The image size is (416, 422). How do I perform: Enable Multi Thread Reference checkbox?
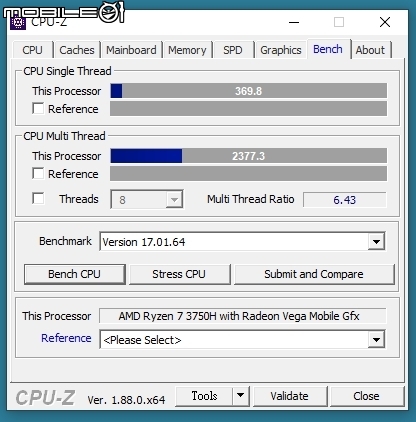coord(38,174)
